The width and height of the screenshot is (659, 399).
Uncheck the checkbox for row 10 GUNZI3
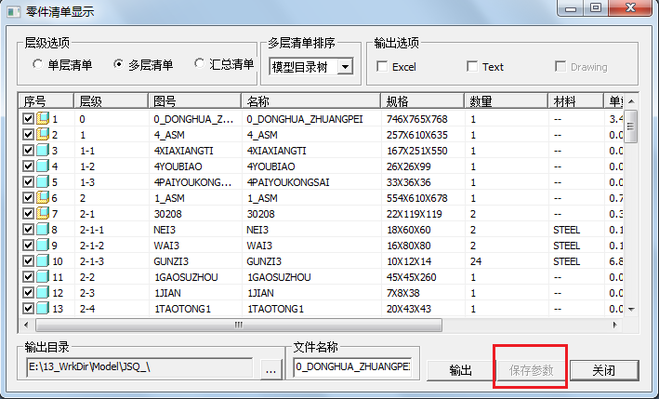click(28, 262)
